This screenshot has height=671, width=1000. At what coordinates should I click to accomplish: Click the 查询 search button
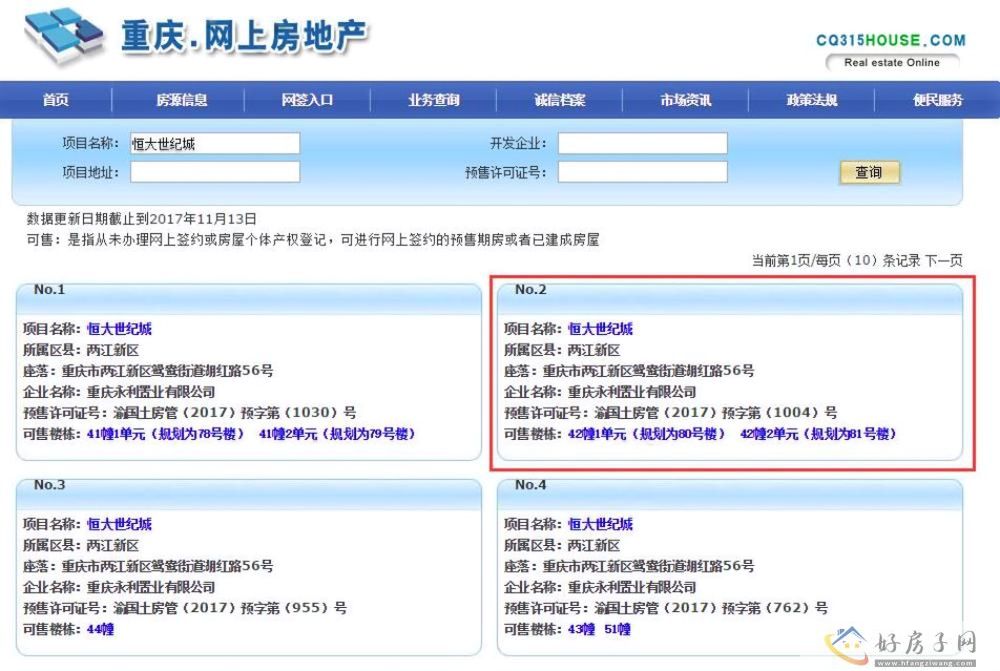(x=869, y=172)
